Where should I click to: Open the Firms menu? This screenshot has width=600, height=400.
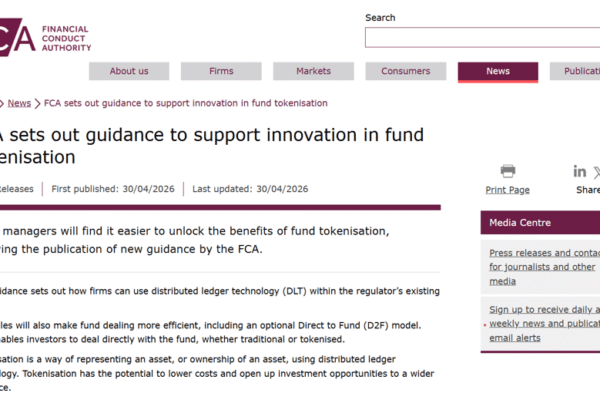click(x=221, y=71)
